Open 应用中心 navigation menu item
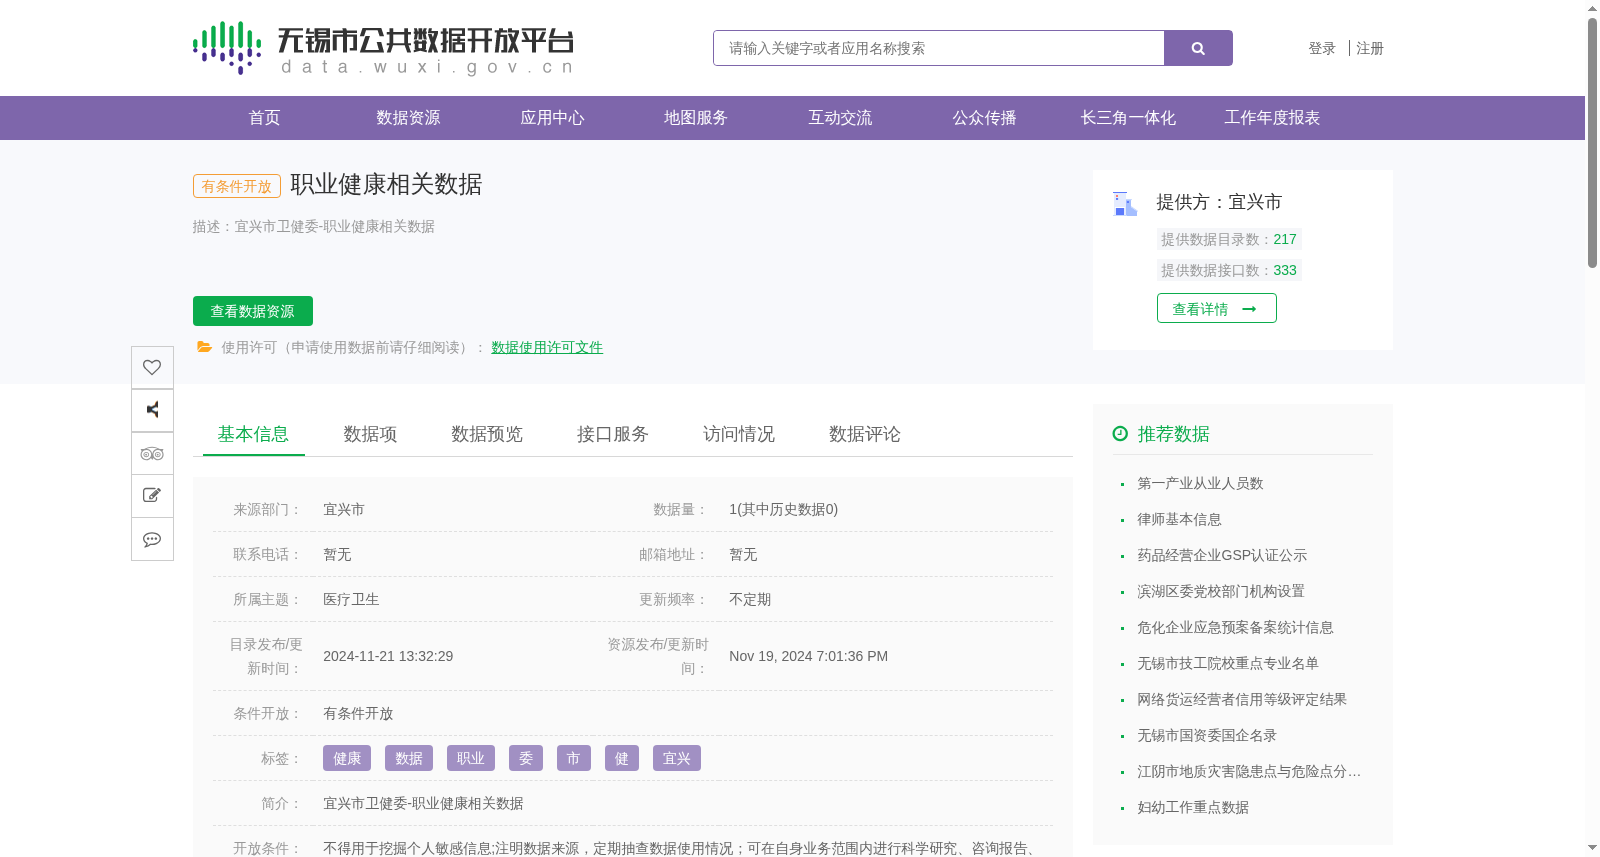This screenshot has height=857, width=1600. (552, 118)
